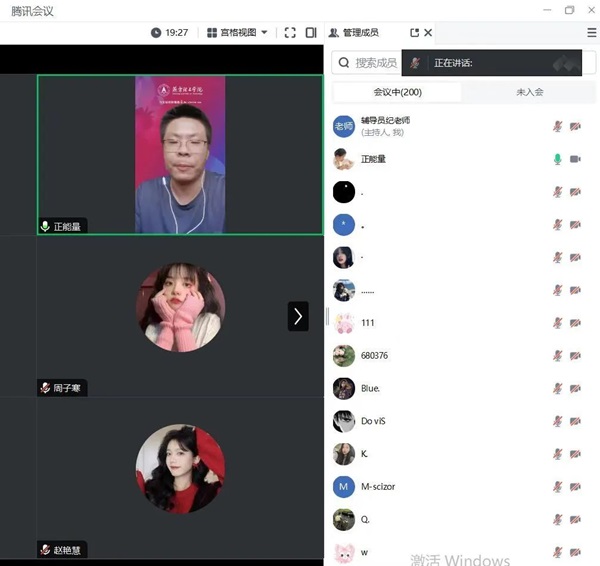Click the meeting timer clock icon
Screen dimensions: 600x566
coord(156,33)
